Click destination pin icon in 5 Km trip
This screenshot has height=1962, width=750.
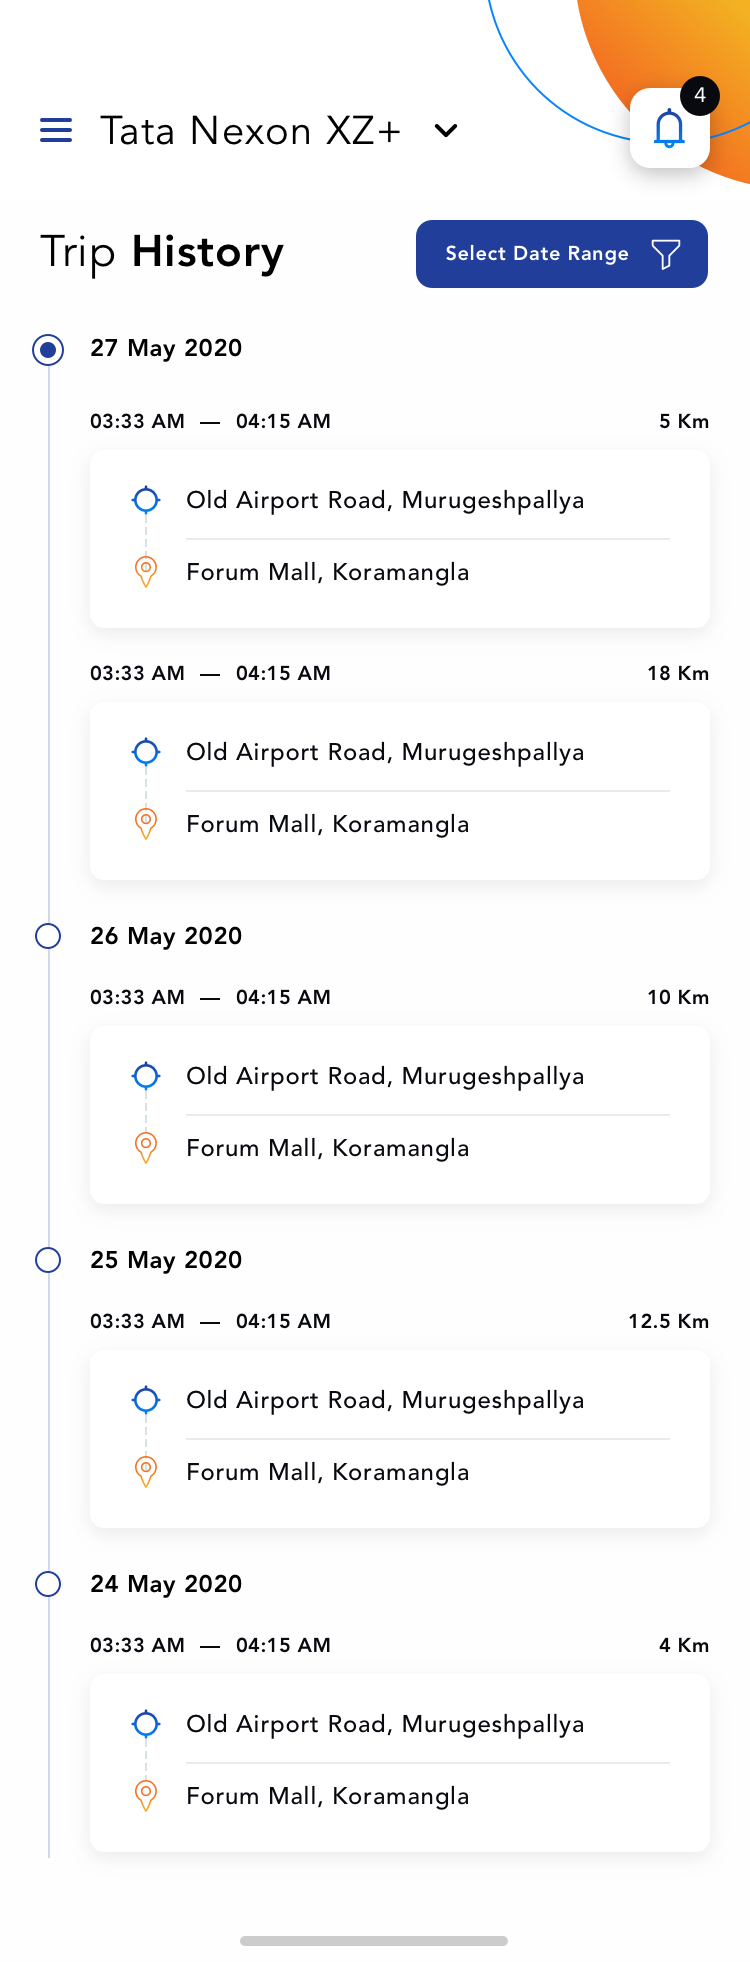146,571
